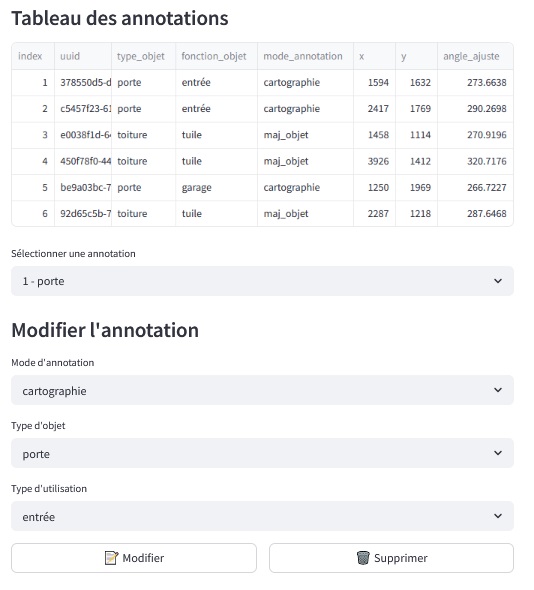
Task: Click angle value 273.6638
Action: [x=475, y=82]
